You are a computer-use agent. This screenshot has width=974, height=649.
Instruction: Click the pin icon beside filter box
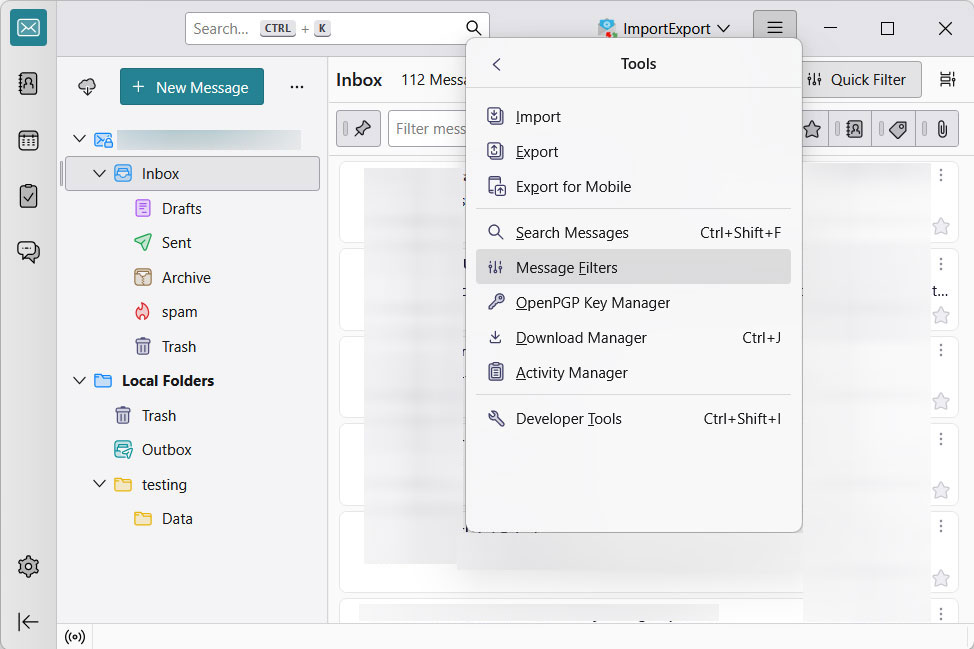click(x=358, y=129)
